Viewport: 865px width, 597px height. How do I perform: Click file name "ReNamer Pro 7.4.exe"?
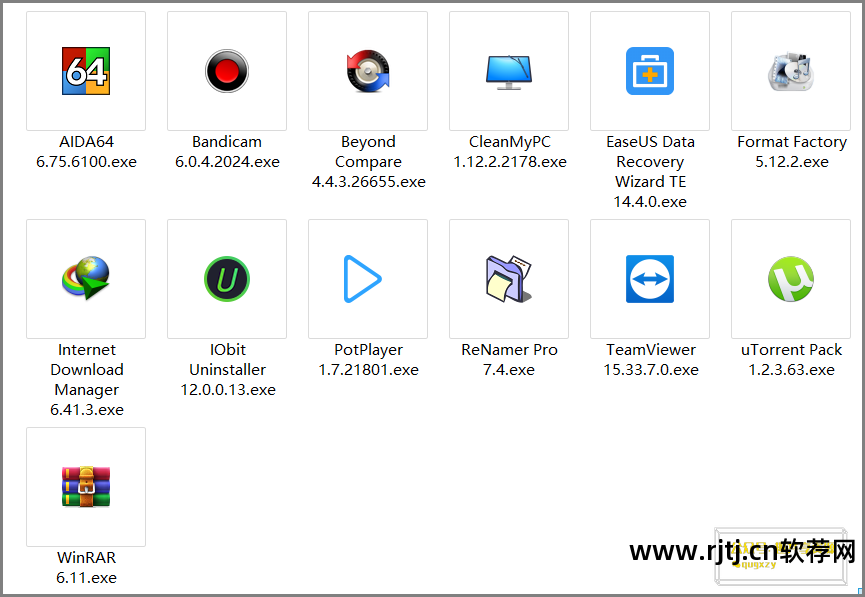coord(509,360)
